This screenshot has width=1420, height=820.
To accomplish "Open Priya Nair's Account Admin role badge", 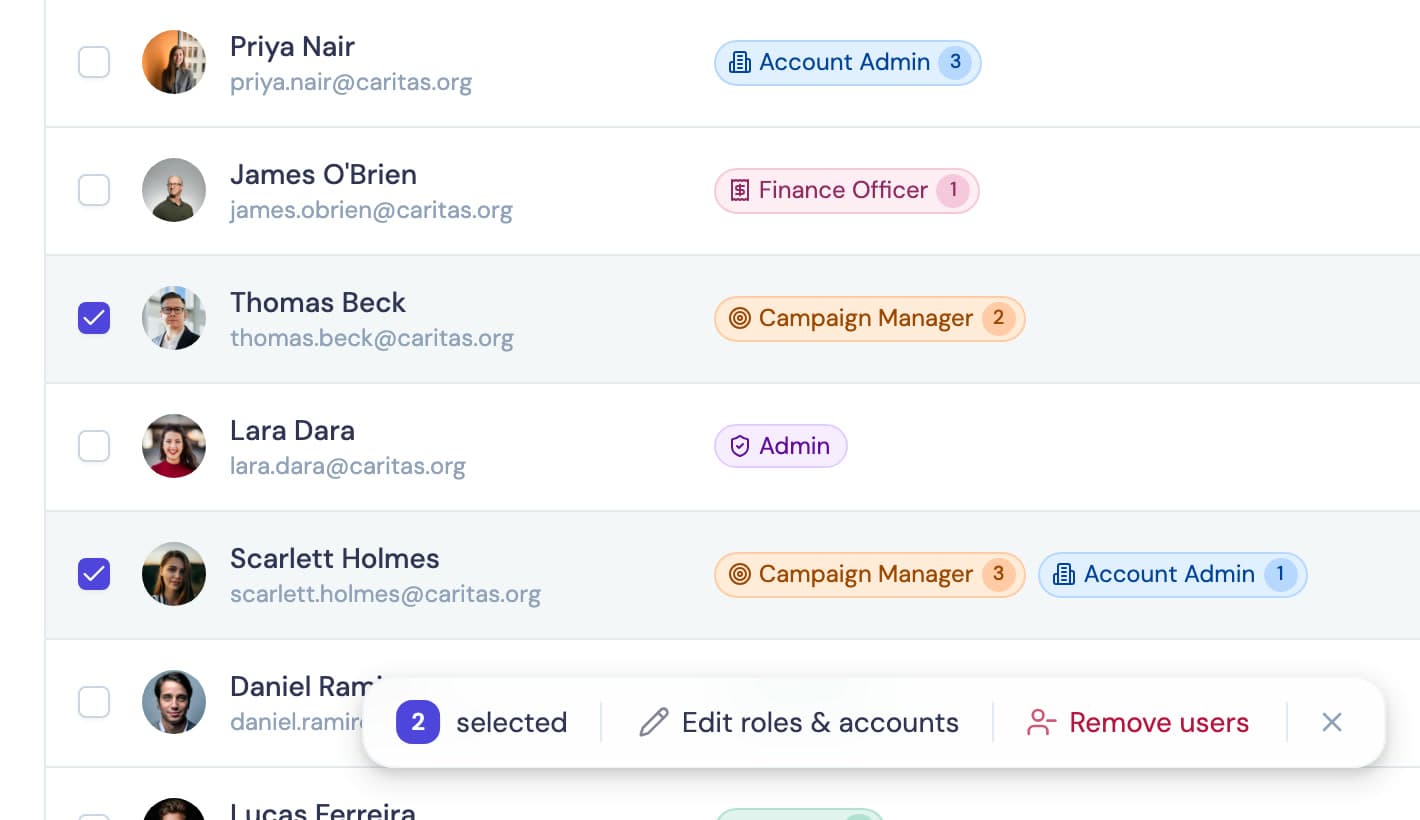I will pos(848,62).
